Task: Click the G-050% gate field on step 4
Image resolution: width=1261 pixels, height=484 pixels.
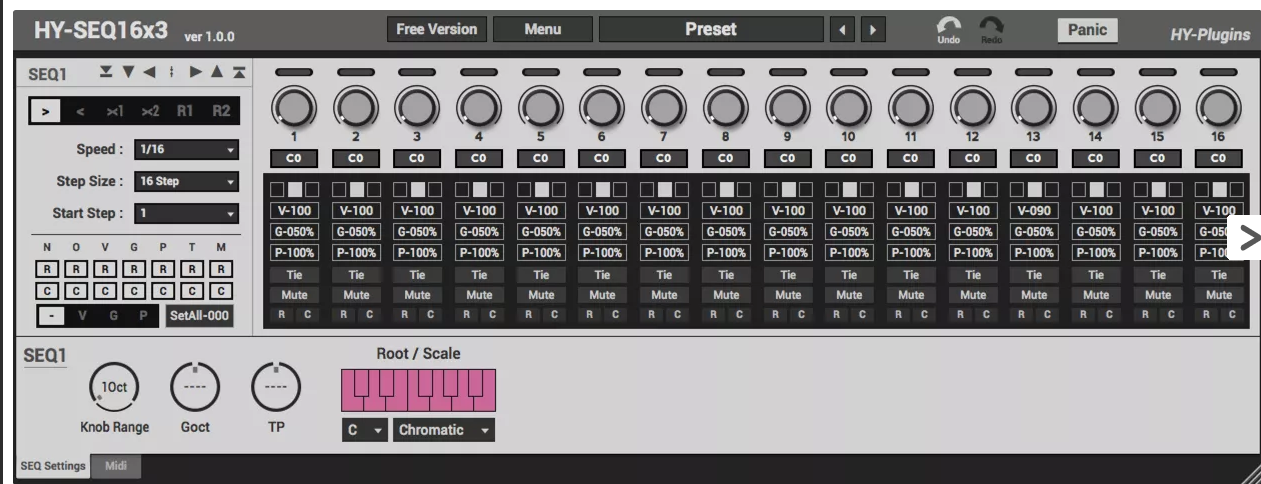Action: pyautogui.click(x=480, y=231)
